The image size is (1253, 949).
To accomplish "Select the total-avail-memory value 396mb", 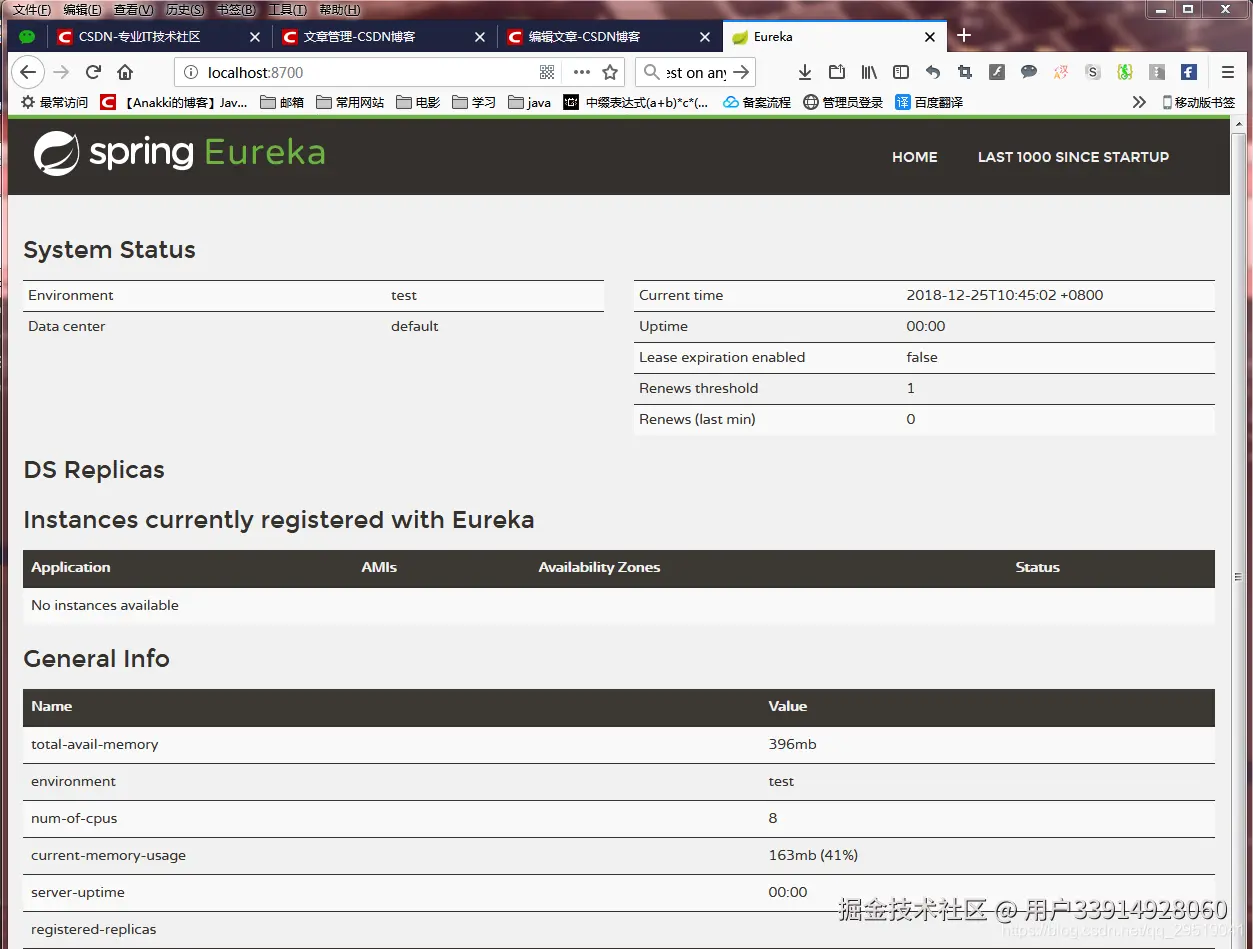I will 792,744.
